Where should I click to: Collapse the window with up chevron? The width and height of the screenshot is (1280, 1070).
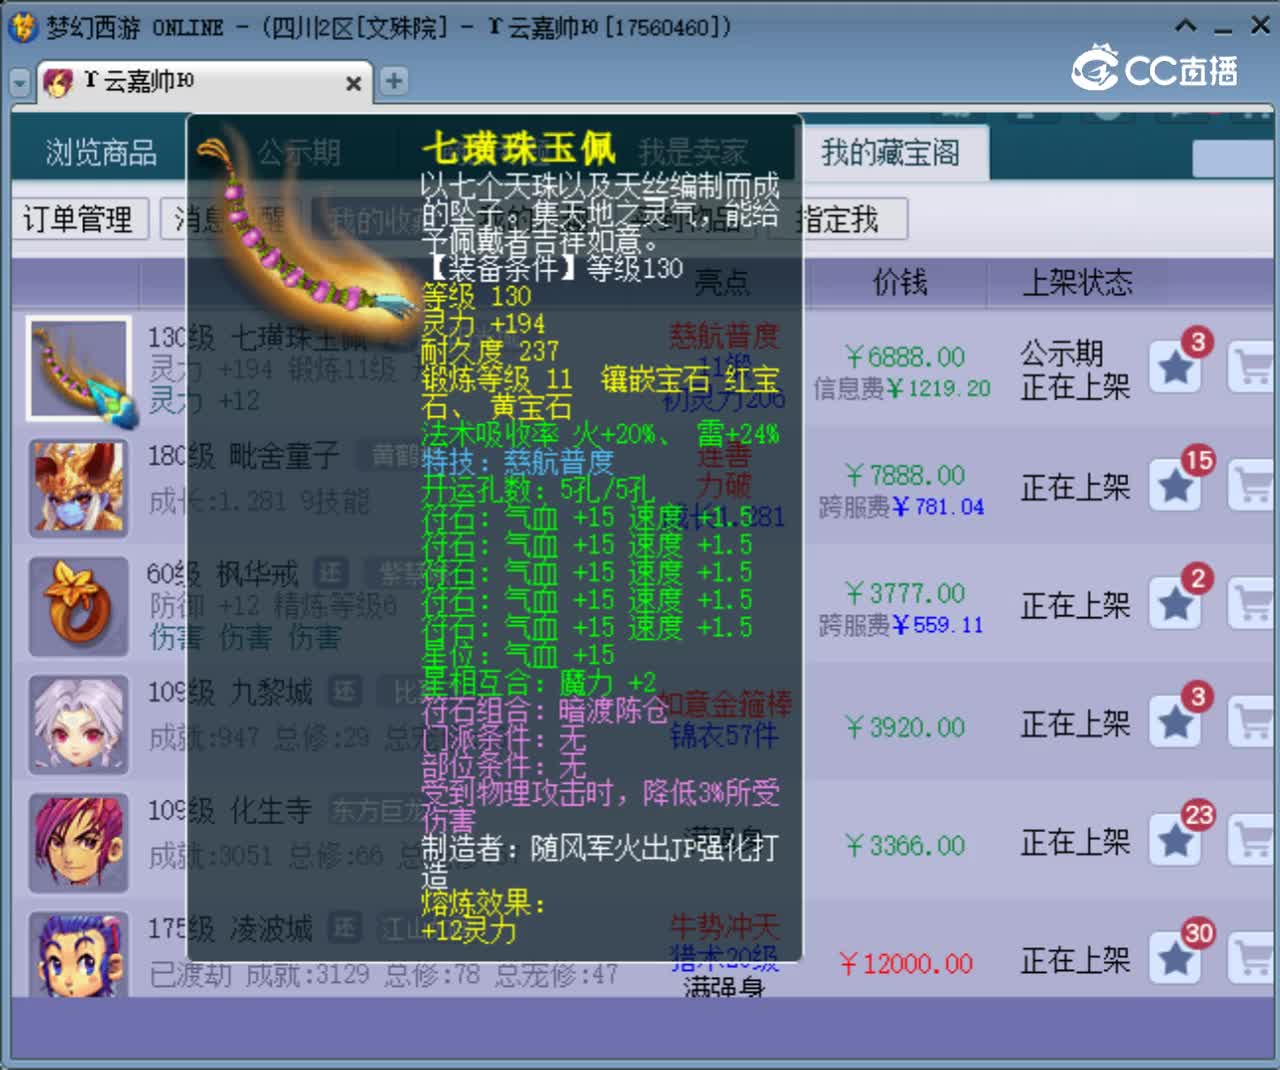coord(1186,26)
